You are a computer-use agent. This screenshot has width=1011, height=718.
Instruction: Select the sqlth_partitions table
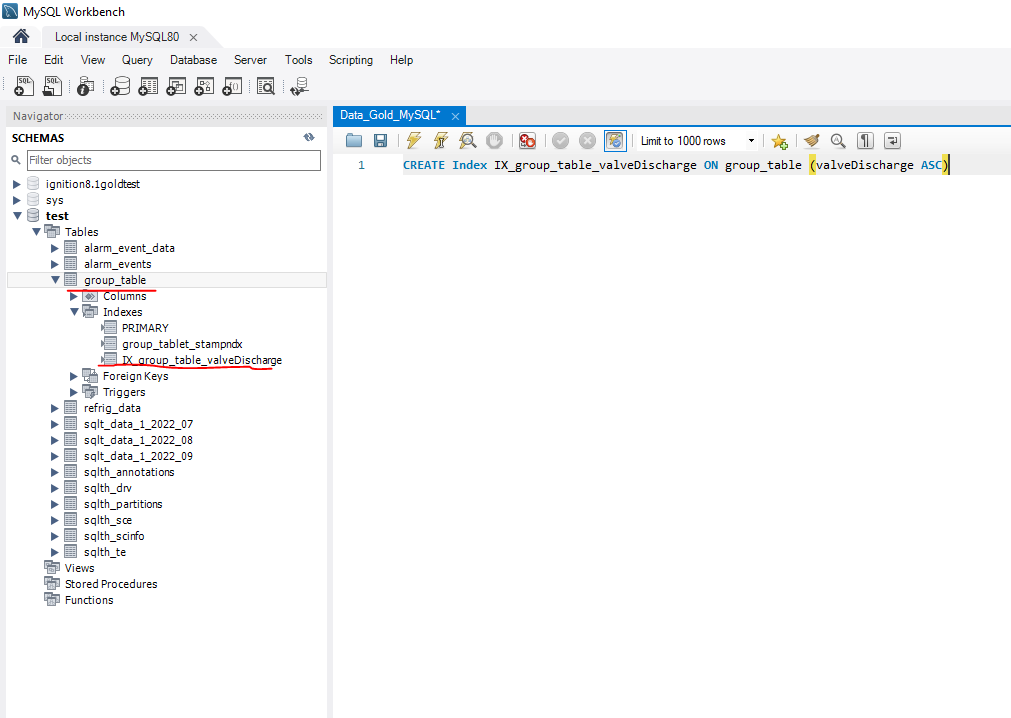pos(123,504)
